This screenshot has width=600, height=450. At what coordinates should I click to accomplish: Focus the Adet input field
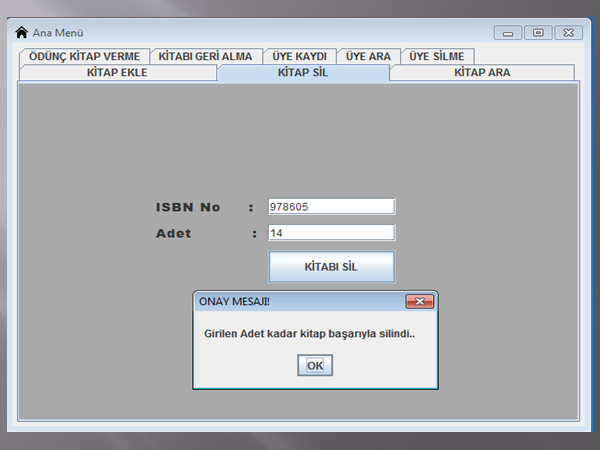click(331, 233)
